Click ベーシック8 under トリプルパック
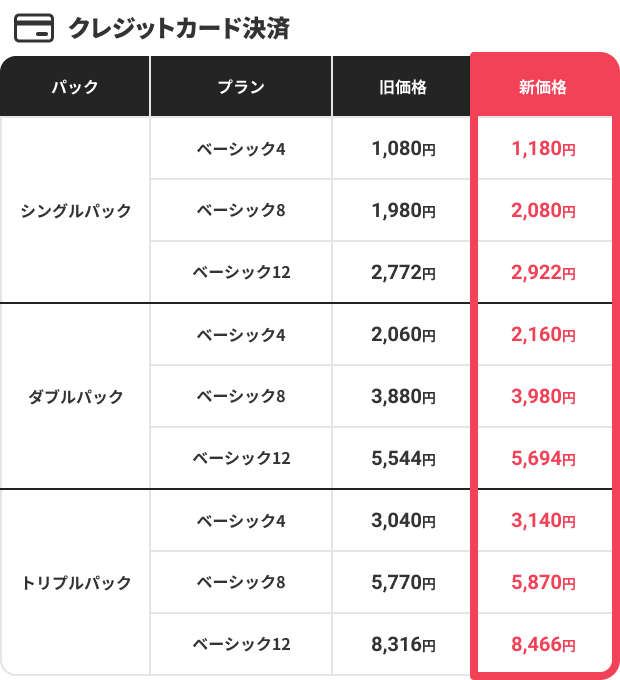This screenshot has width=620, height=680. tap(241, 582)
